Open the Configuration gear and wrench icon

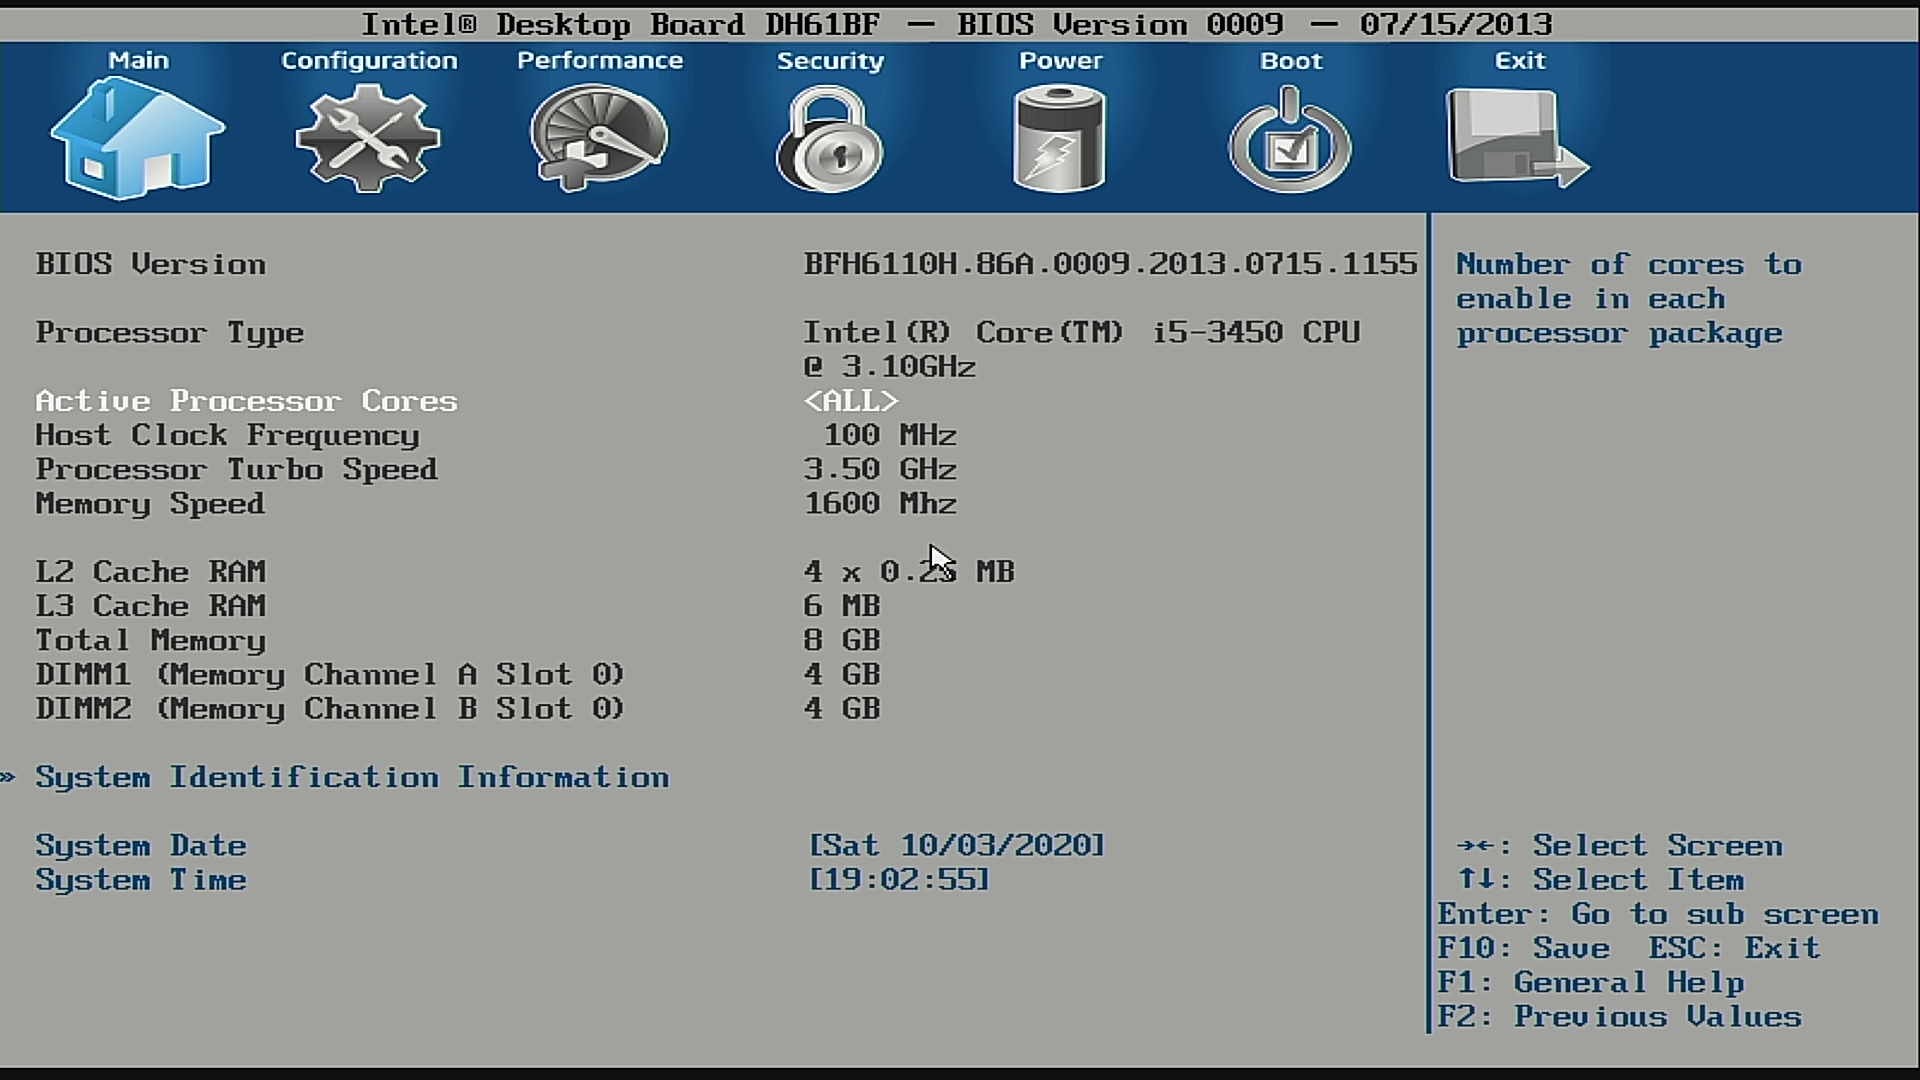(x=368, y=138)
